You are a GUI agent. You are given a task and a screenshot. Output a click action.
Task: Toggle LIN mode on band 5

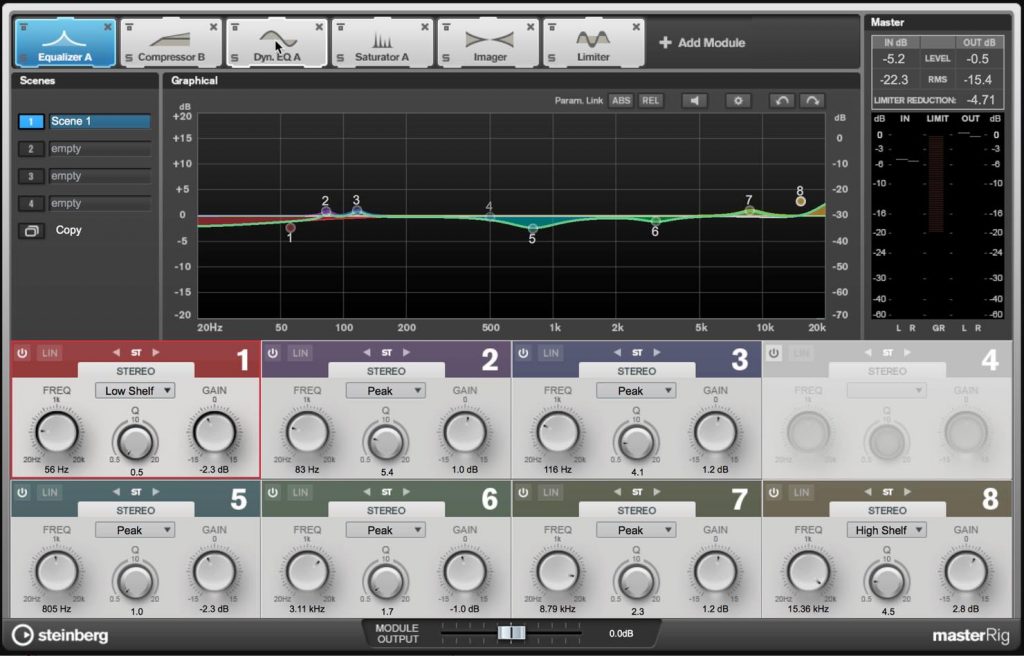pos(49,492)
